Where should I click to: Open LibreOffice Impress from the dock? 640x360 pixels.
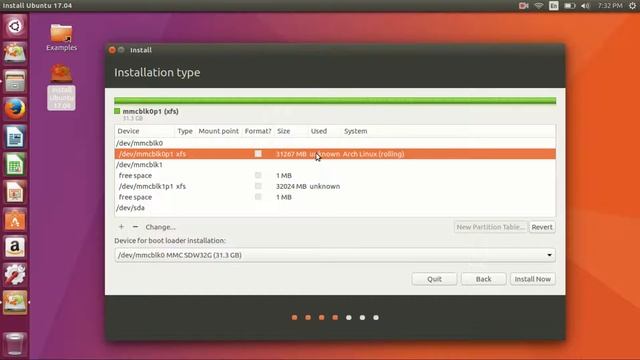pyautogui.click(x=15, y=192)
